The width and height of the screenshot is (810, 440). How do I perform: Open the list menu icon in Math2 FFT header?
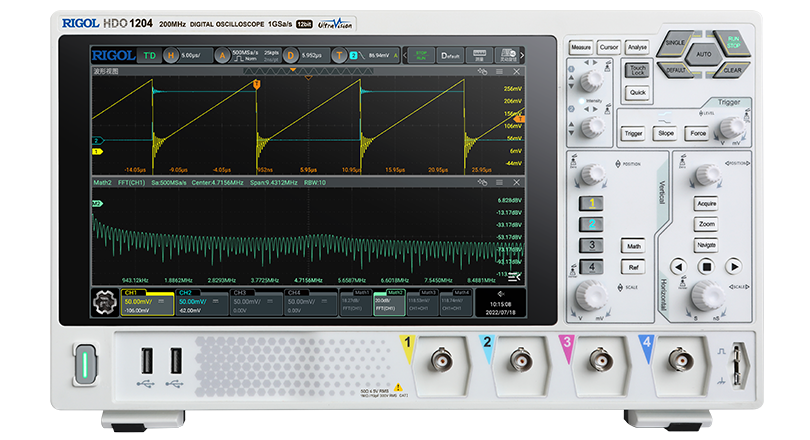point(499,182)
